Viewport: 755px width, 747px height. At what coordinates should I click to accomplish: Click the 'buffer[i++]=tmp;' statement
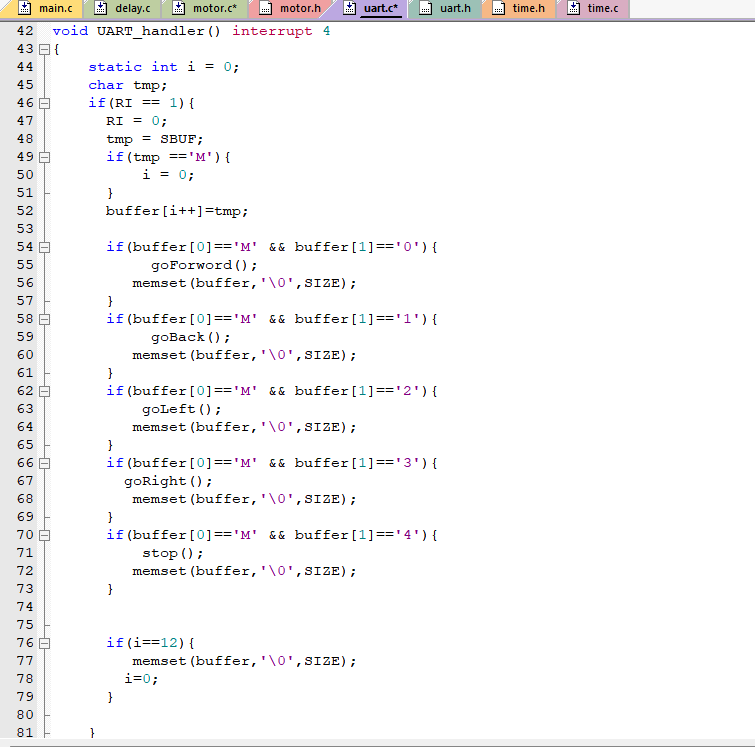[177, 211]
